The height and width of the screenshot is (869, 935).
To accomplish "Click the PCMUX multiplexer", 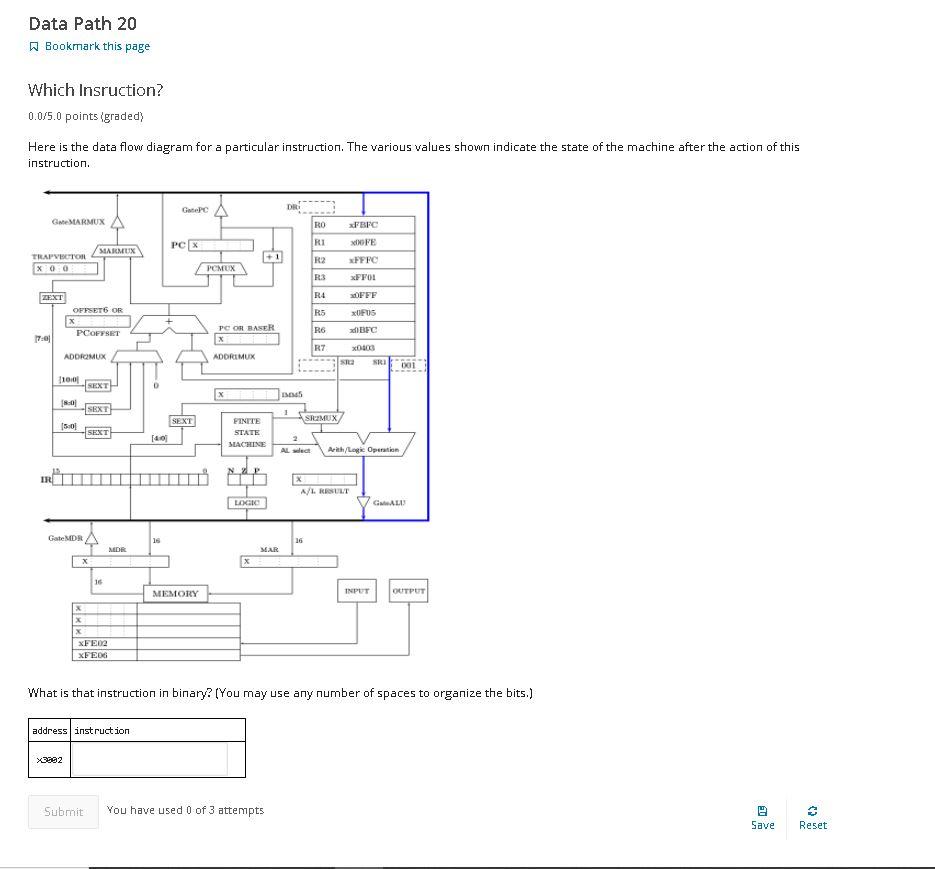I will 220,268.
